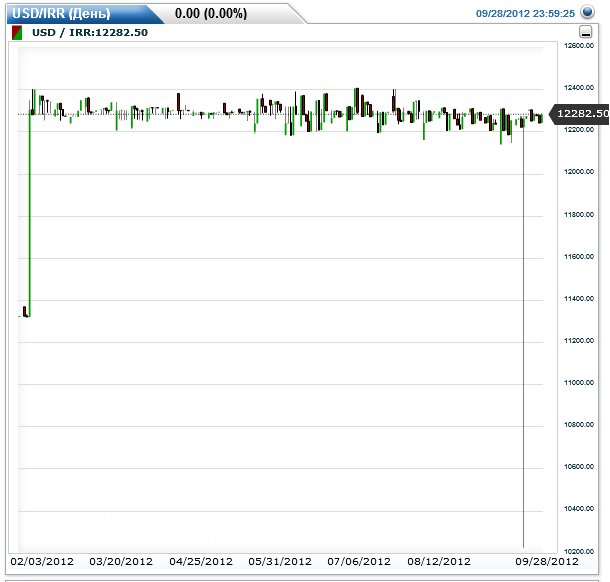Image resolution: width=610 pixels, height=582 pixels.
Task: Click the 10600.00 price axis label
Action: pyautogui.click(x=579, y=466)
